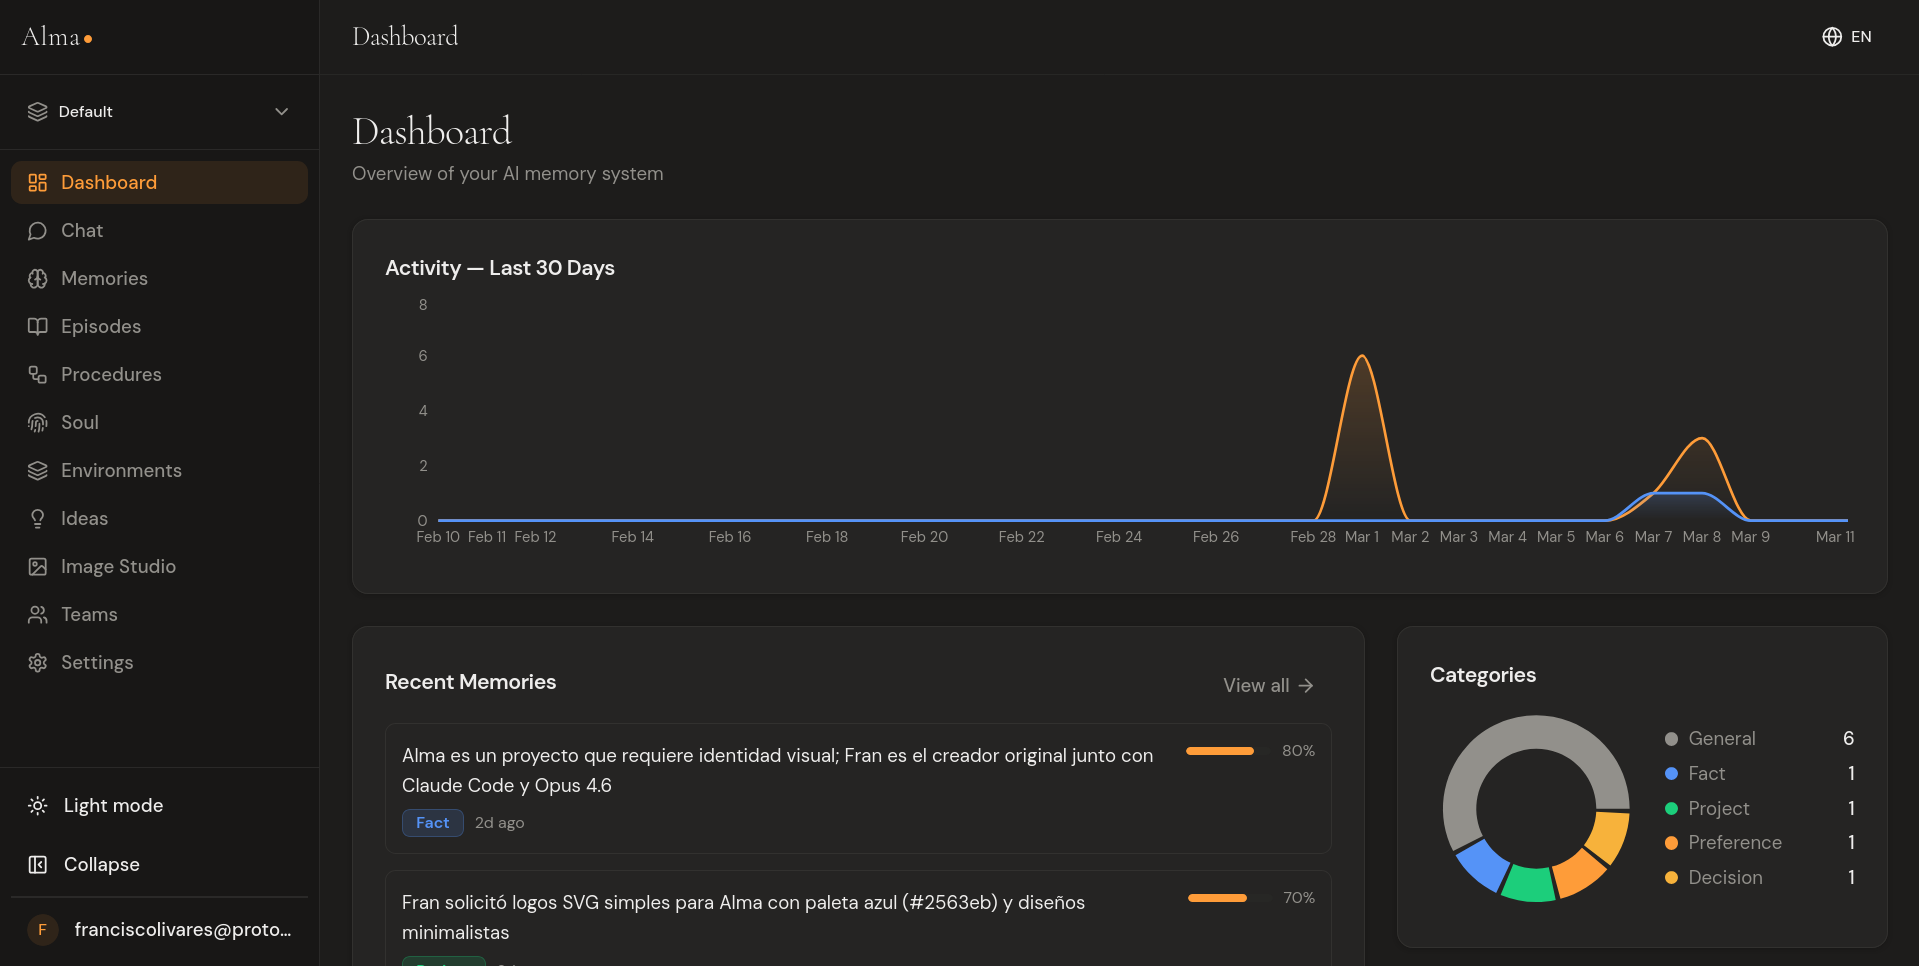Click the "Feb 20" axis label
This screenshot has width=1920, height=966.
924,537
